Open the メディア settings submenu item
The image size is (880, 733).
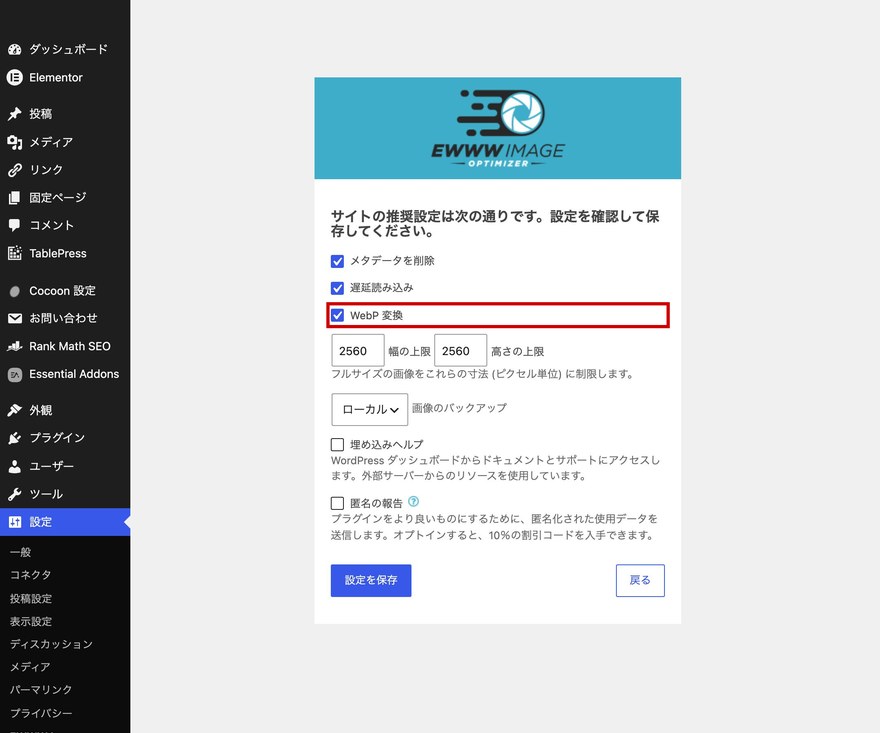(30, 667)
